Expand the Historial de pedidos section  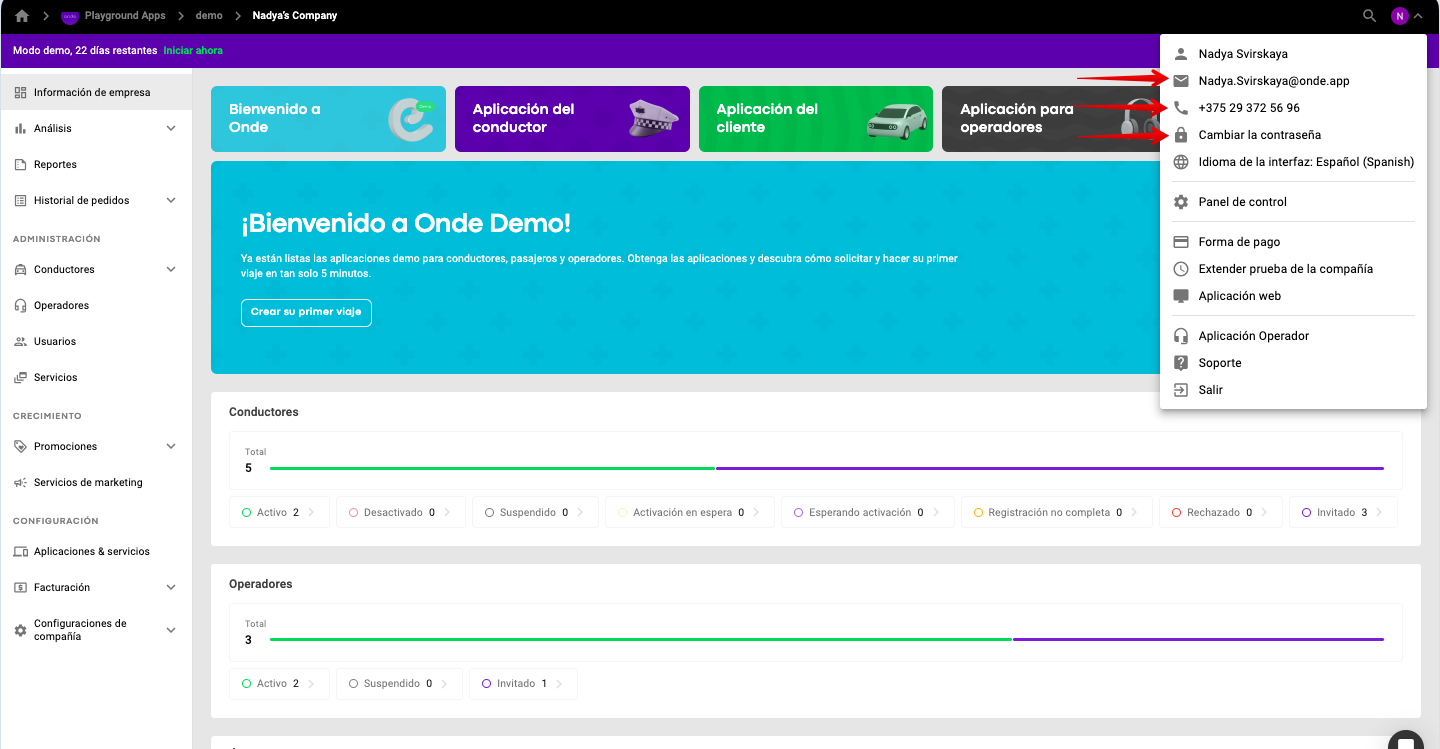click(171, 200)
